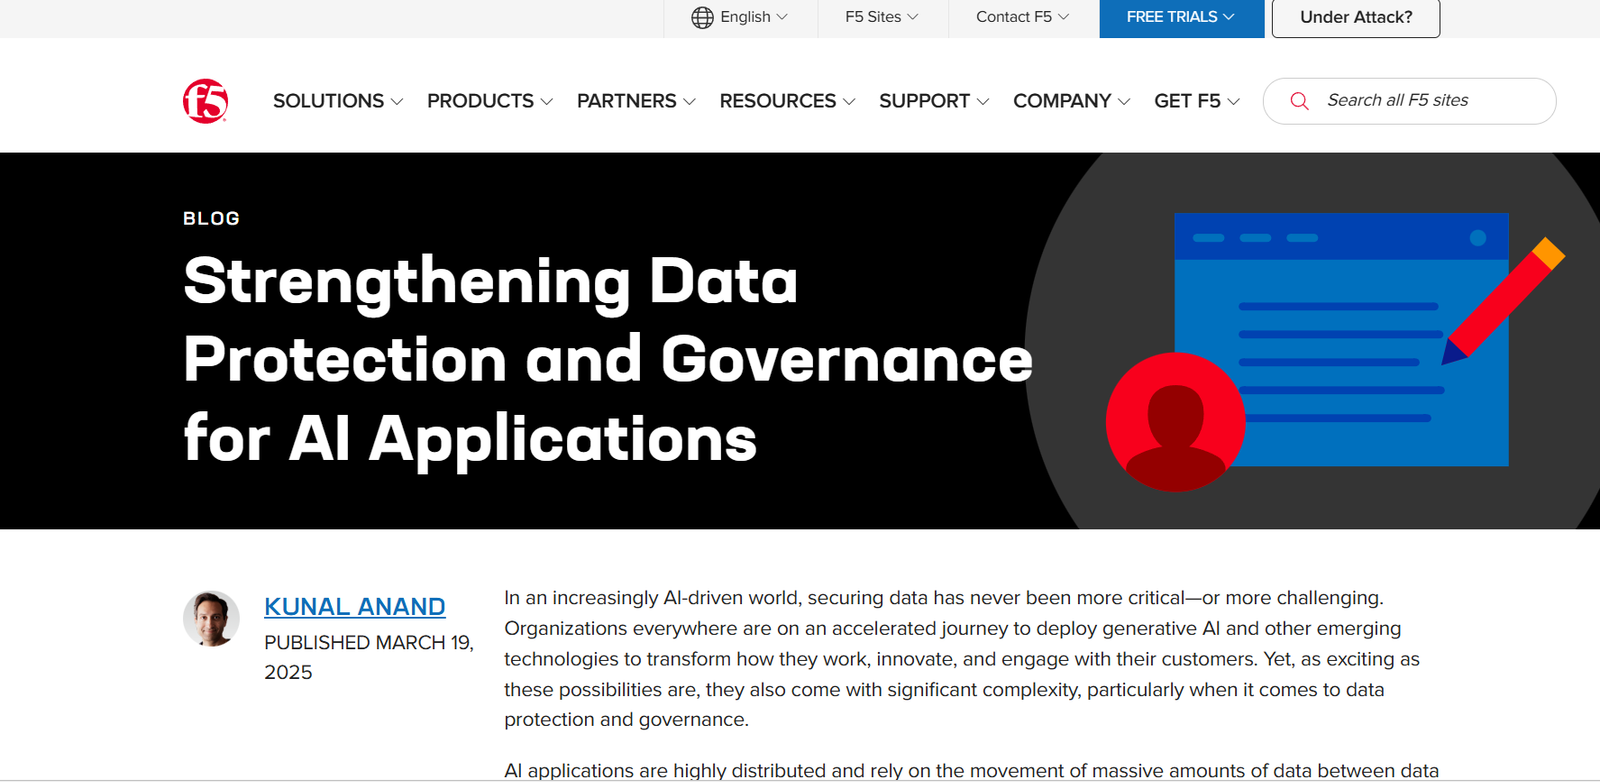1600x782 pixels.
Task: Click the arrow next to FREE TRIALS
Action: coord(1229,17)
